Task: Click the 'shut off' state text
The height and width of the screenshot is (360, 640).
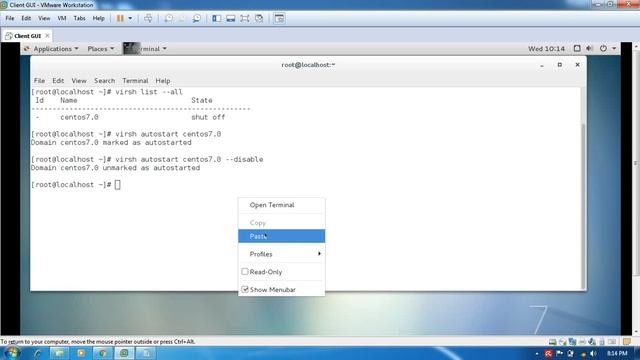Action: pos(208,117)
